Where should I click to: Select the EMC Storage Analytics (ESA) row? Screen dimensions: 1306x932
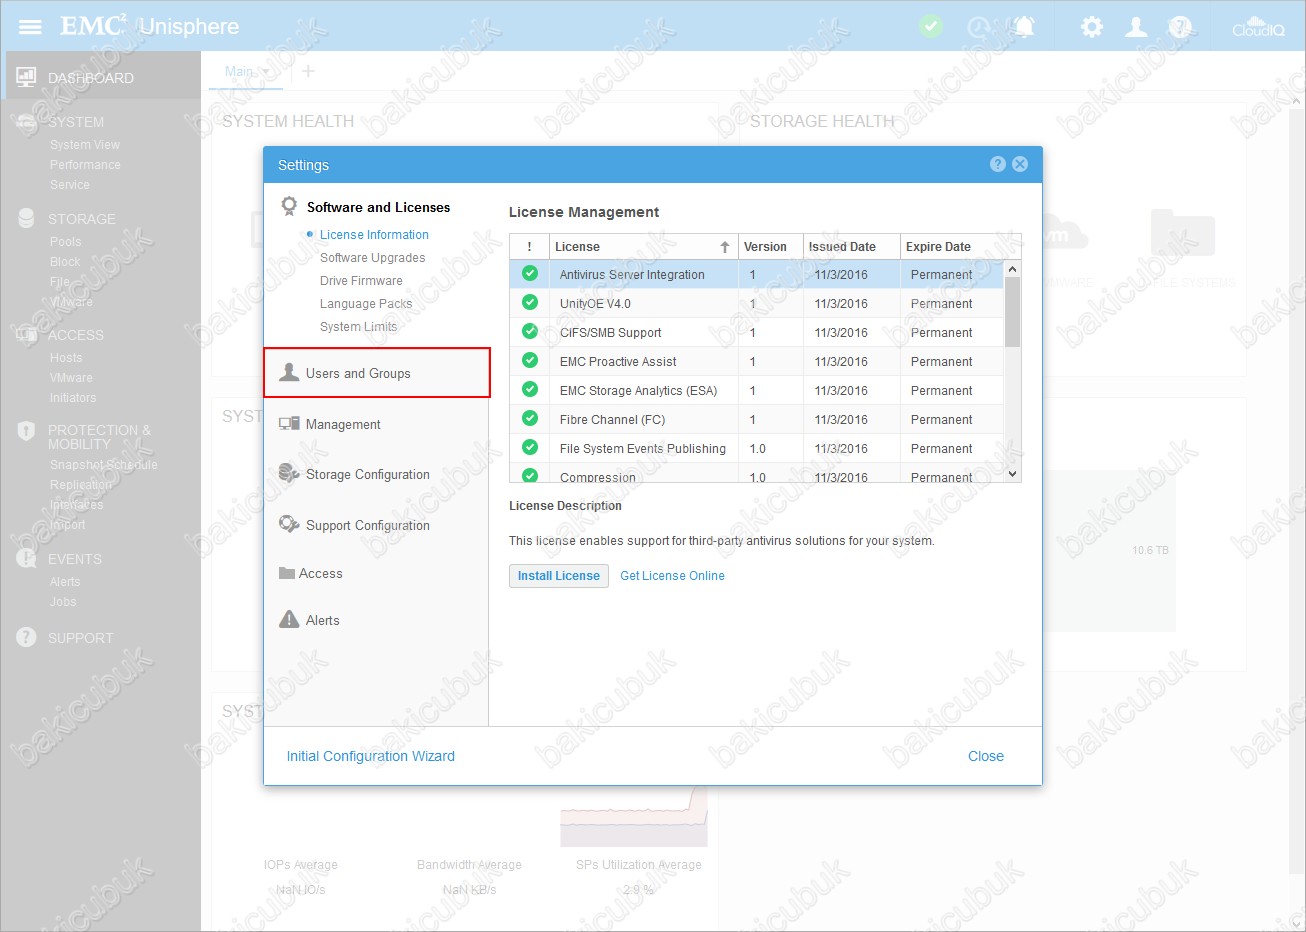point(757,390)
